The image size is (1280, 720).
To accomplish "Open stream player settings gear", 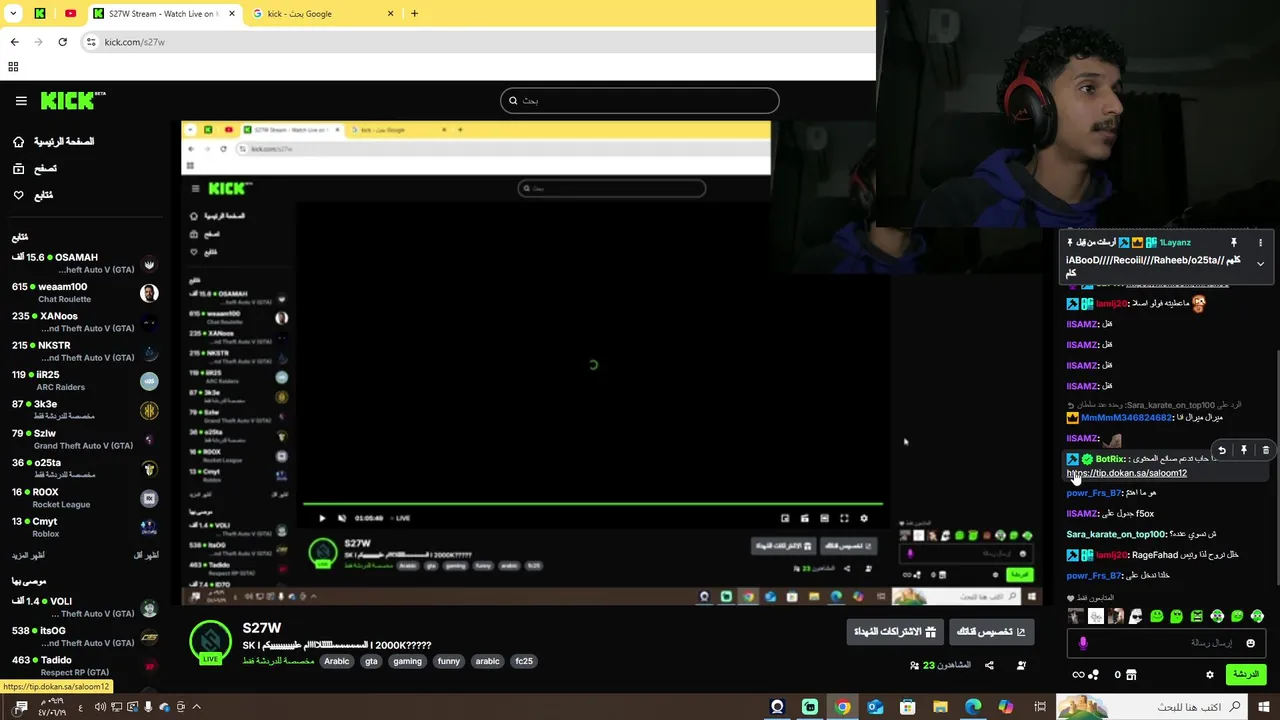I will coord(864,518).
